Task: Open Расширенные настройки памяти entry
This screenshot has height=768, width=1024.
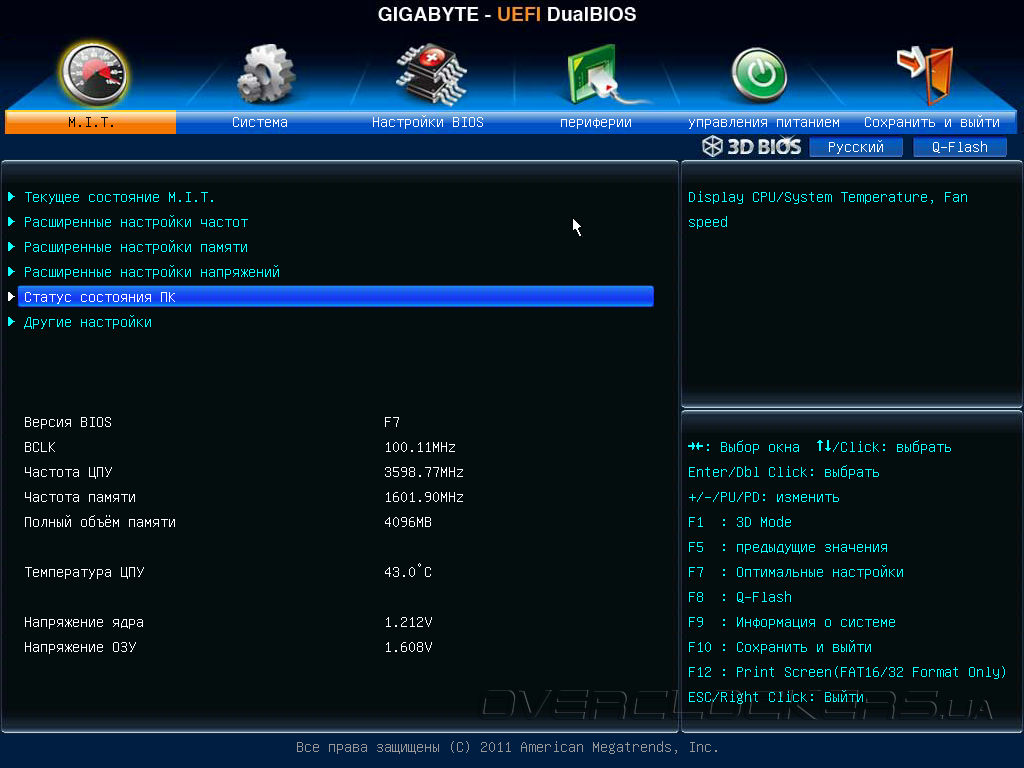Action: click(136, 247)
